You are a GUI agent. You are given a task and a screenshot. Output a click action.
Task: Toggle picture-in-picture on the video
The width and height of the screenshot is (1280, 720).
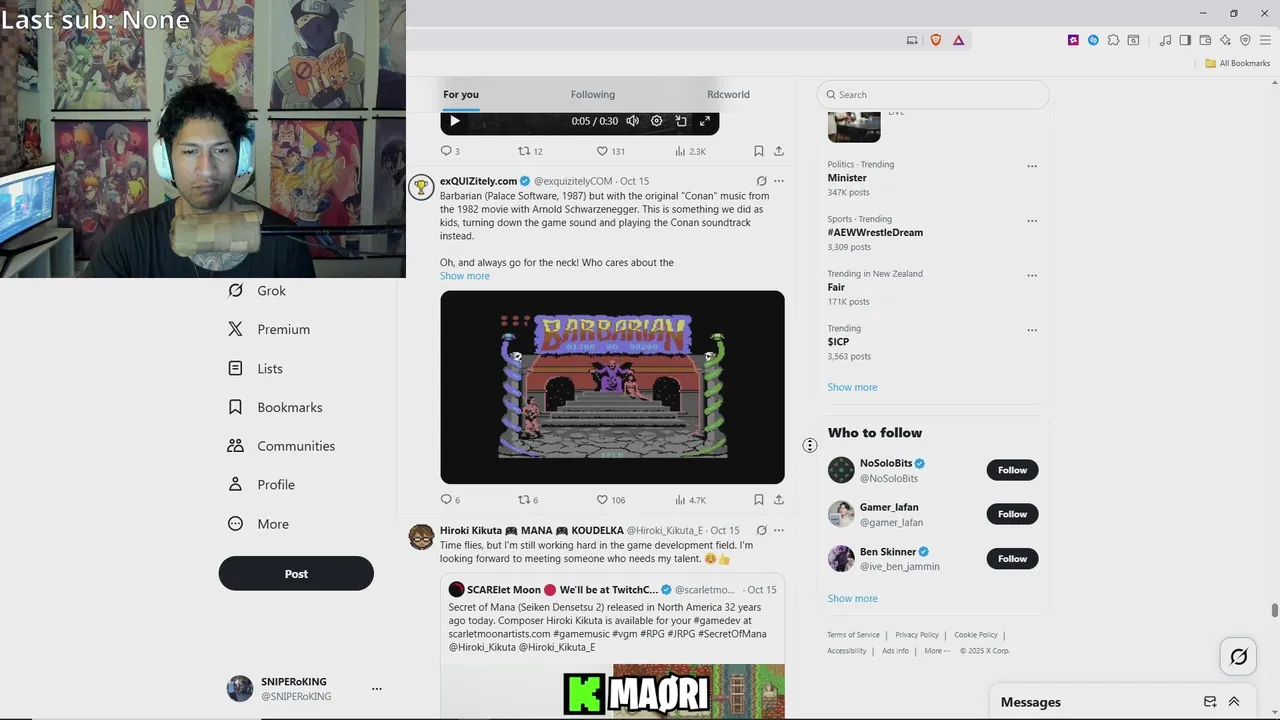680,121
